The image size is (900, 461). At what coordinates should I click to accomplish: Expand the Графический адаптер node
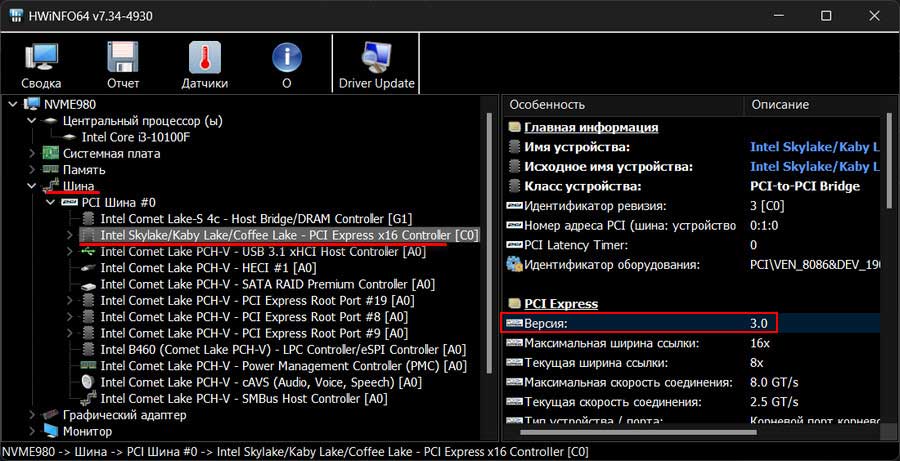click(x=32, y=414)
